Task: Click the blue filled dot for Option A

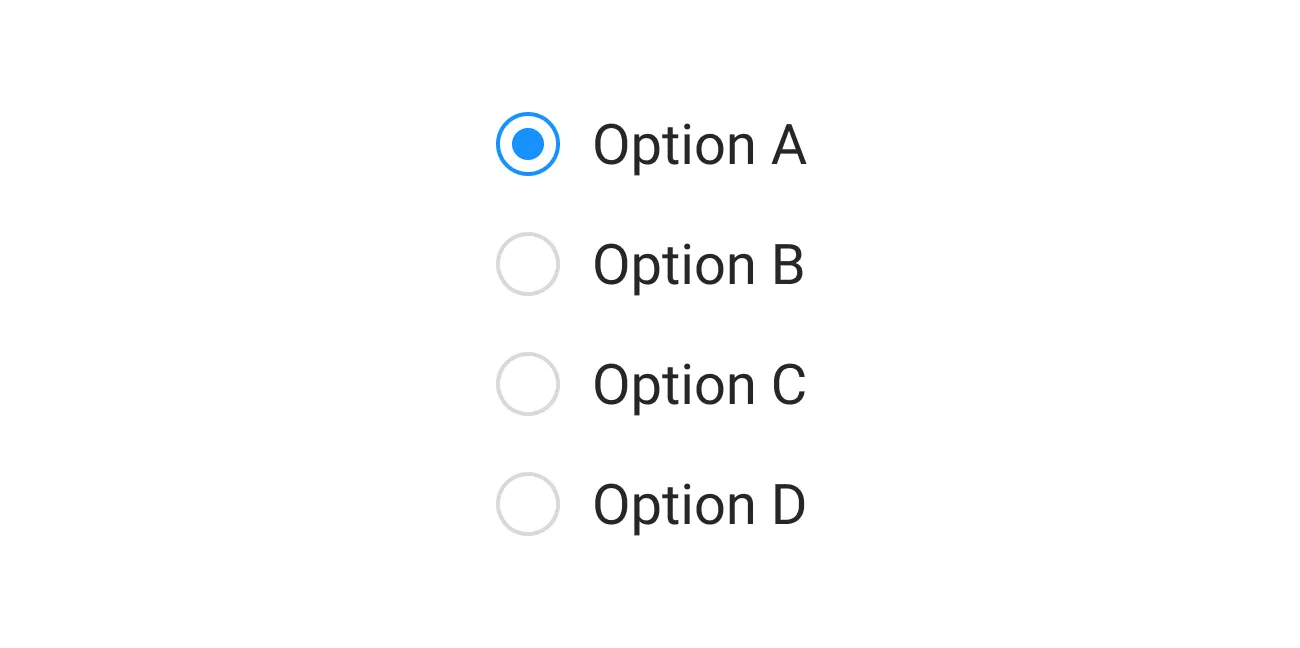Action: [528, 144]
